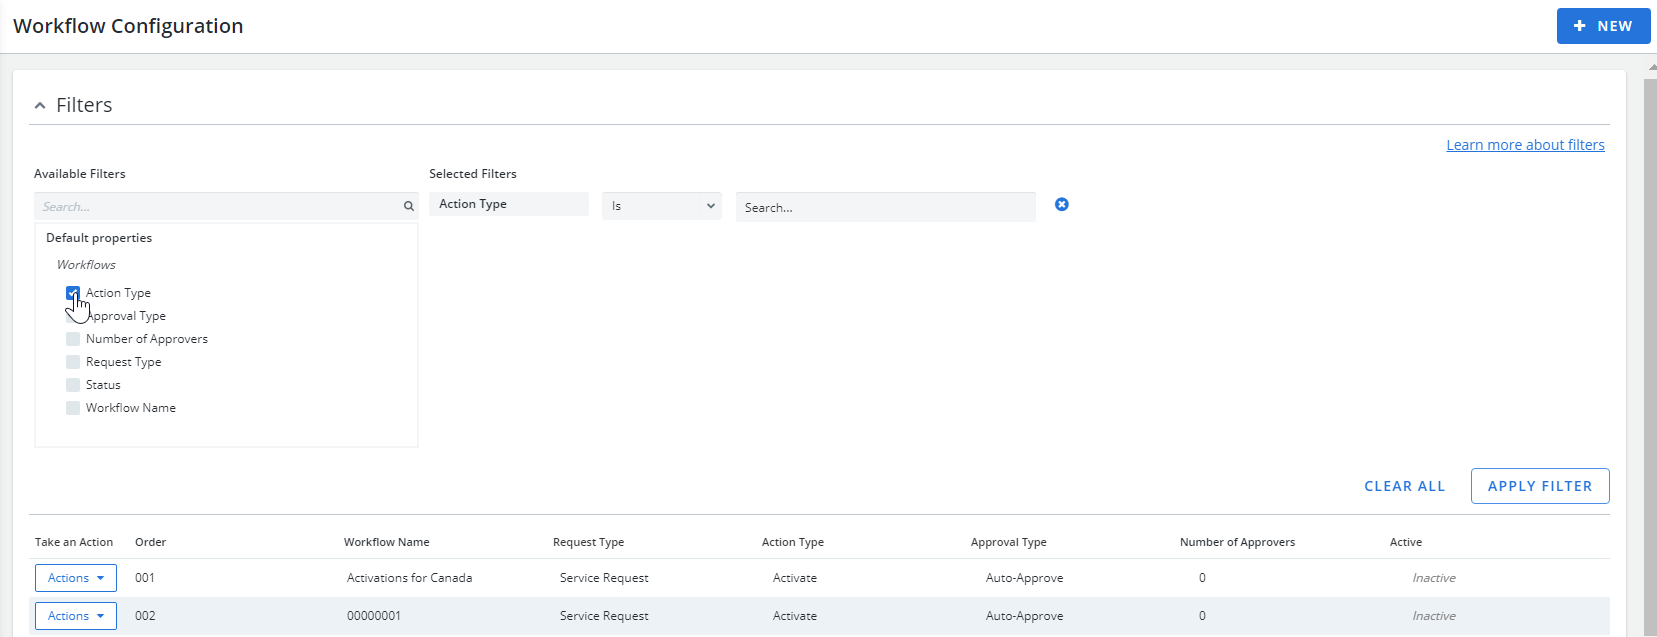1657x637 pixels.
Task: Check the Number of Approvers checkbox
Action: point(73,339)
